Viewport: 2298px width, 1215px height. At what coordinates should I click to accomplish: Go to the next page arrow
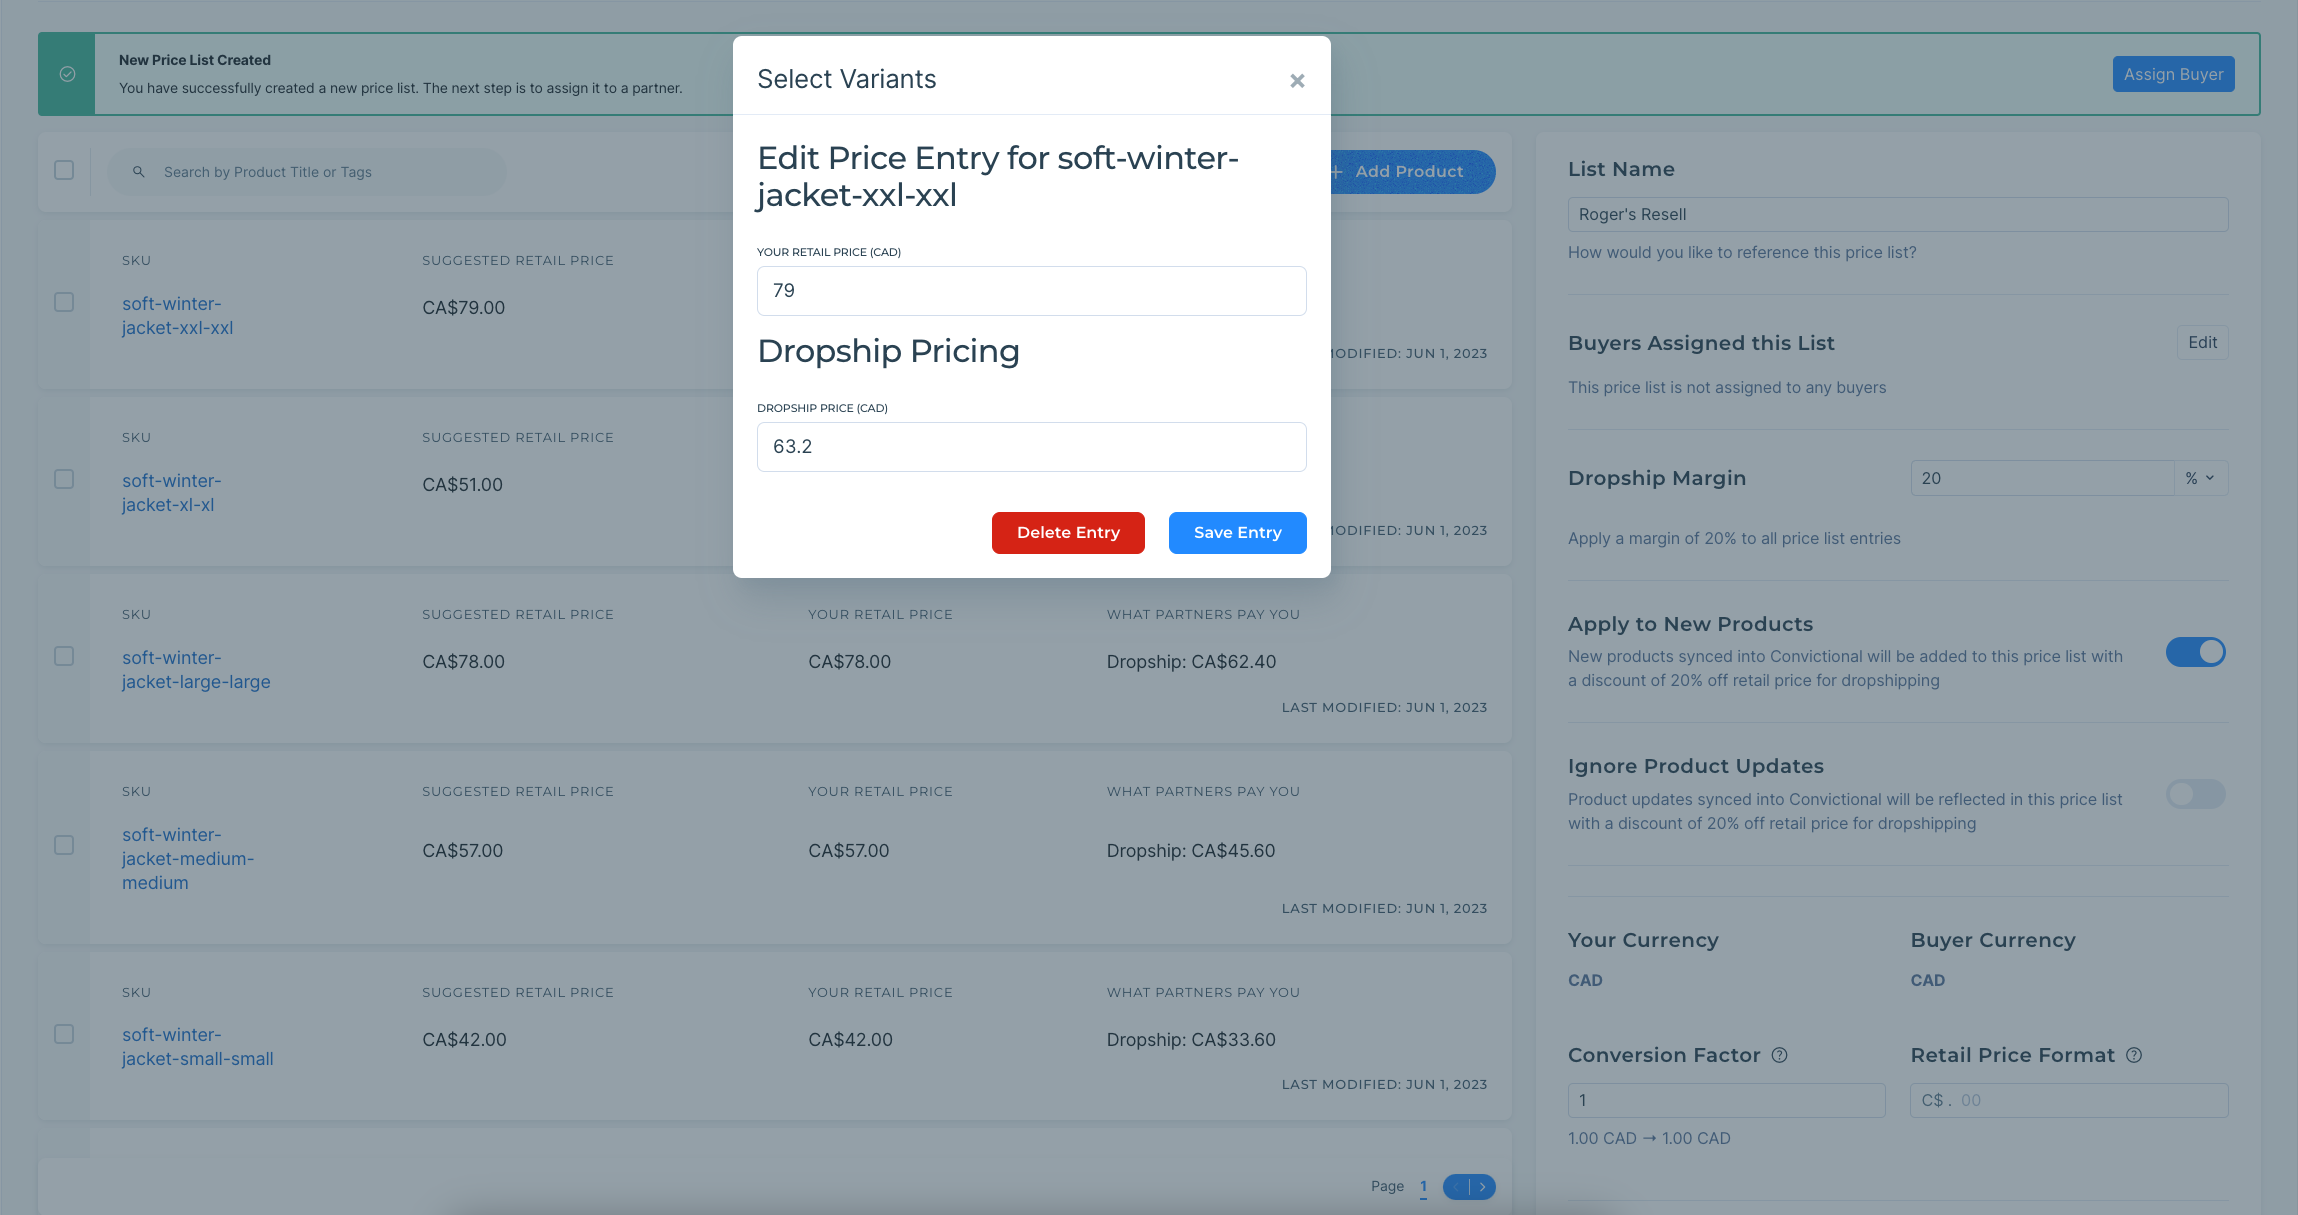click(x=1483, y=1187)
